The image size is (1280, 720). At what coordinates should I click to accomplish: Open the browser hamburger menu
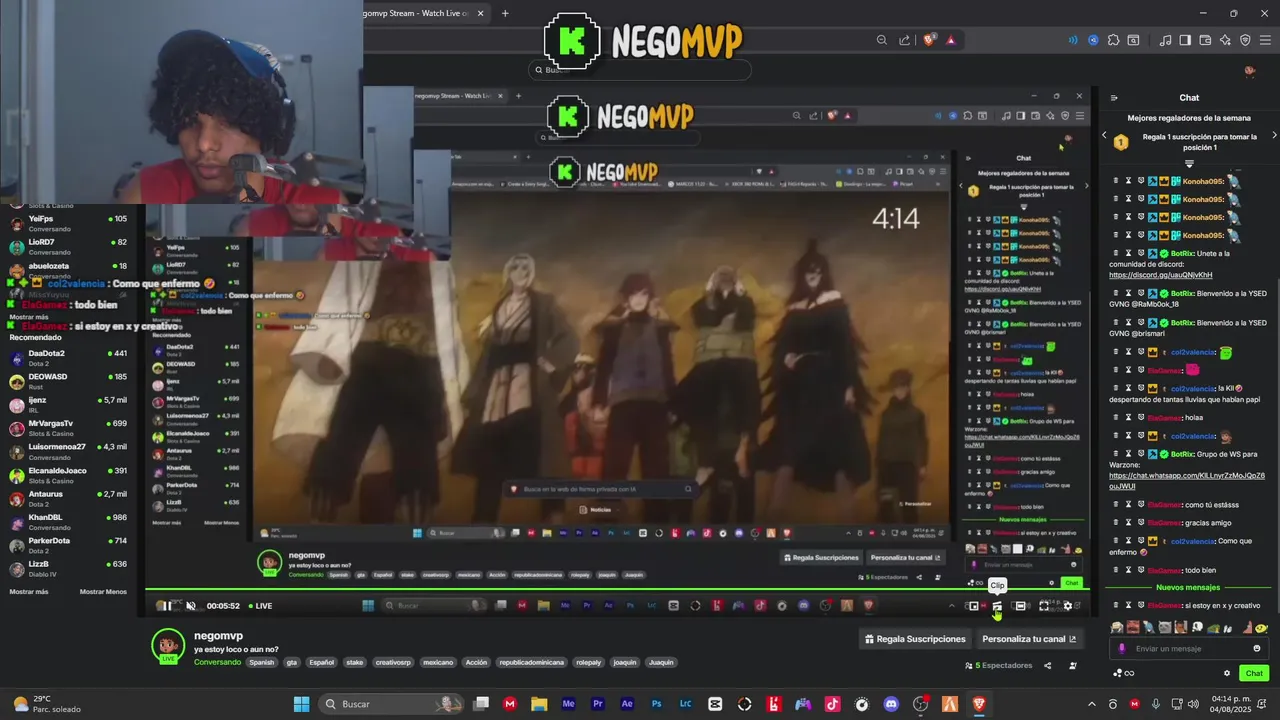(1265, 40)
